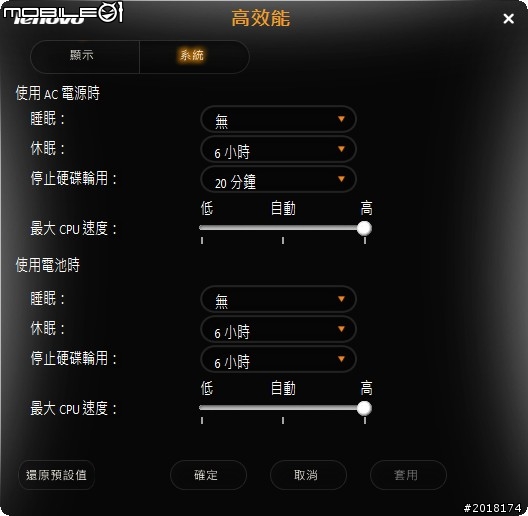Click the 還原預設值 restore defaults button
Screen dimensions: 528x516
tap(56, 475)
